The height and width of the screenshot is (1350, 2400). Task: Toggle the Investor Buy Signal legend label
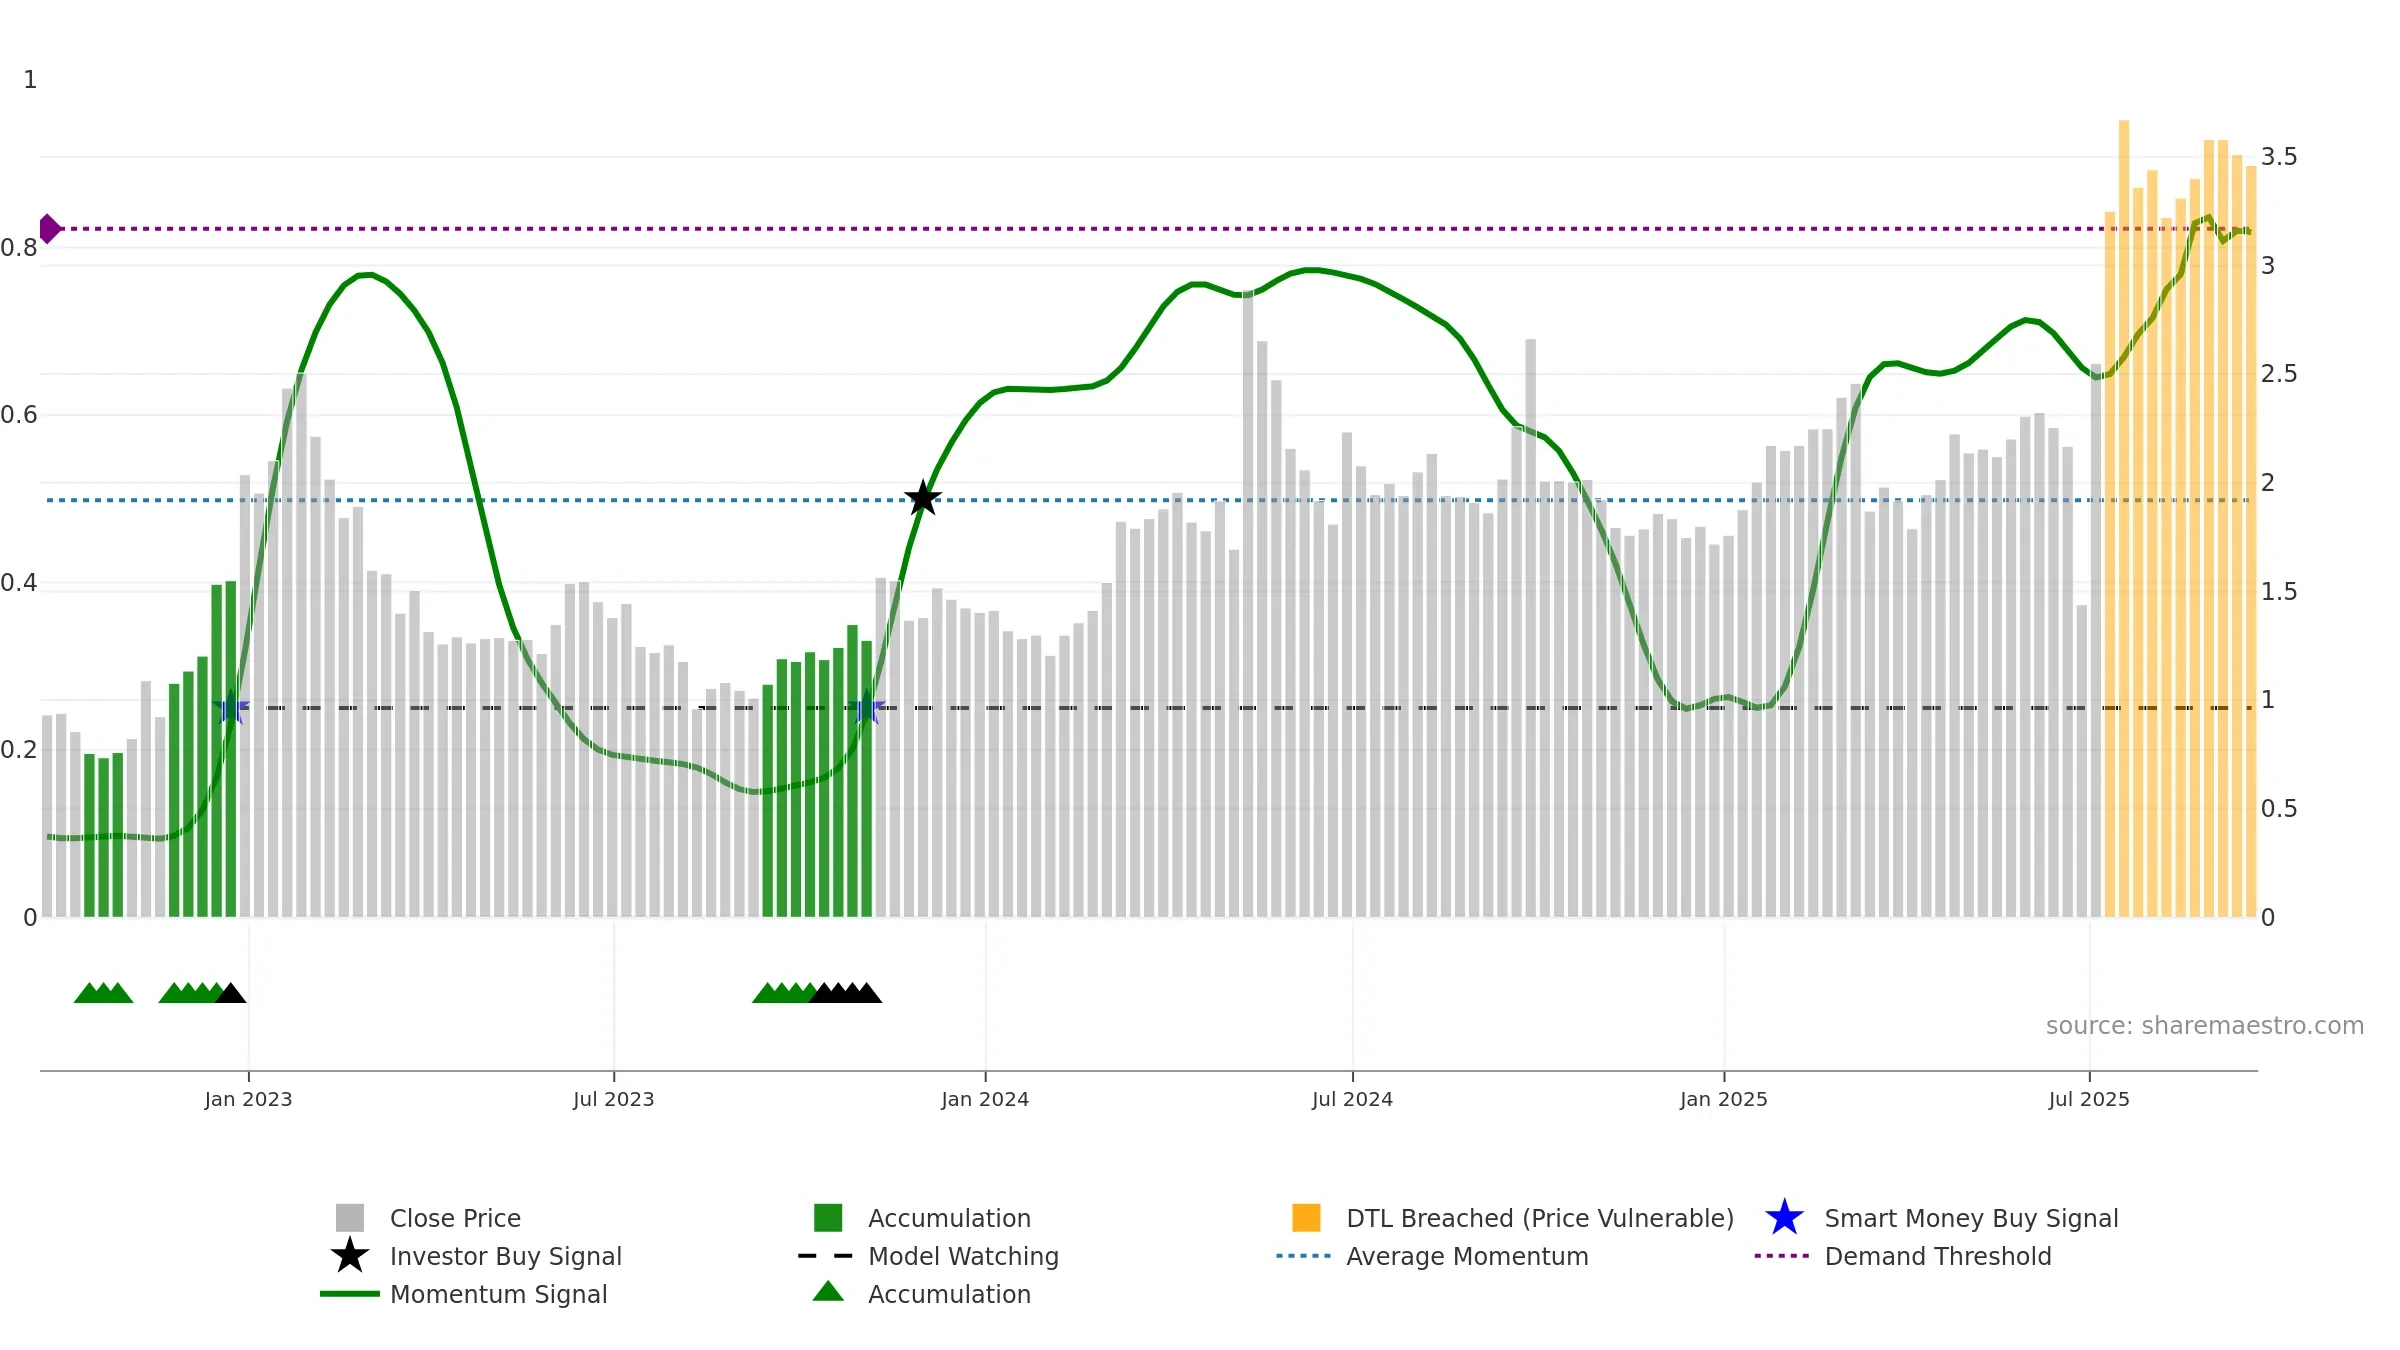point(506,1256)
